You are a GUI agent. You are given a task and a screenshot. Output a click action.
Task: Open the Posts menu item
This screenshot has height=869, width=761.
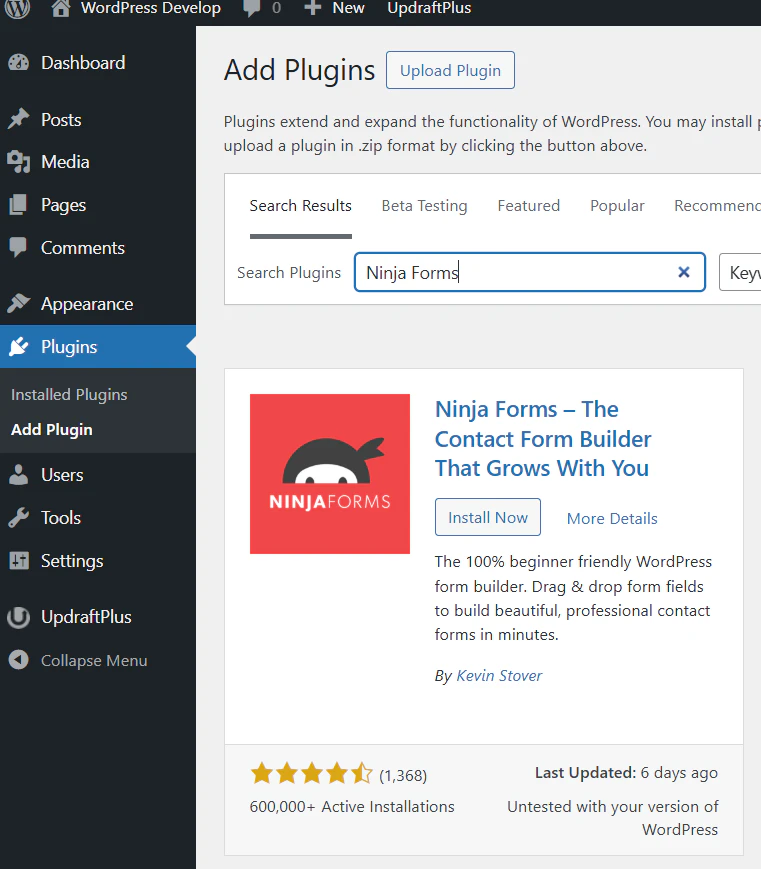pyautogui.click(x=61, y=120)
